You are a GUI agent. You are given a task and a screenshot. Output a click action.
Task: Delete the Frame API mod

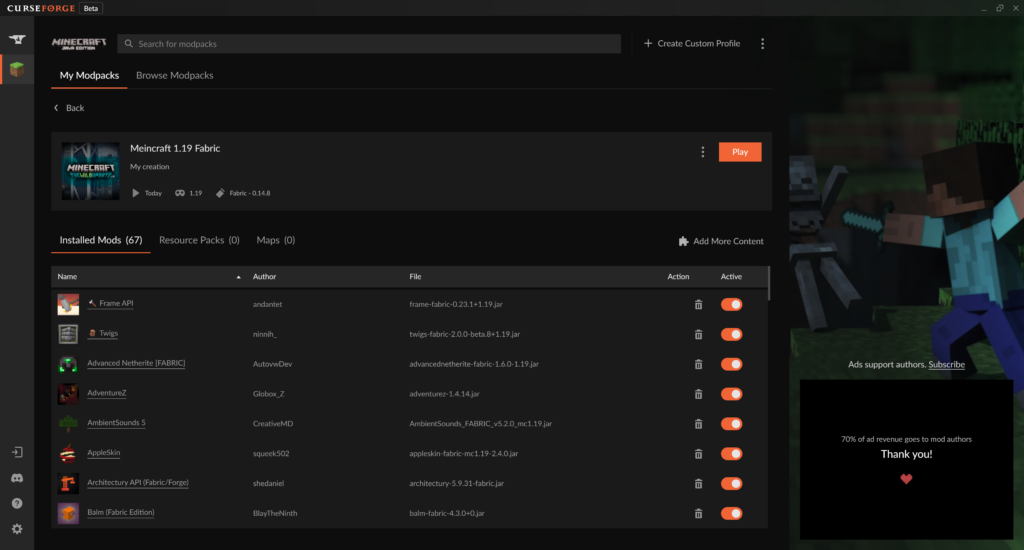[x=698, y=304]
